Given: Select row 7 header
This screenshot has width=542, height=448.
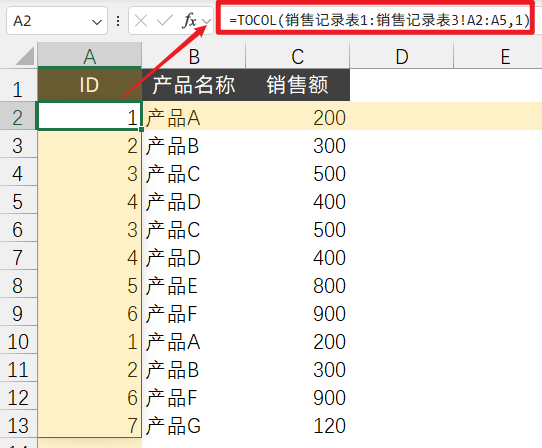Looking at the screenshot, I should tap(18, 256).
